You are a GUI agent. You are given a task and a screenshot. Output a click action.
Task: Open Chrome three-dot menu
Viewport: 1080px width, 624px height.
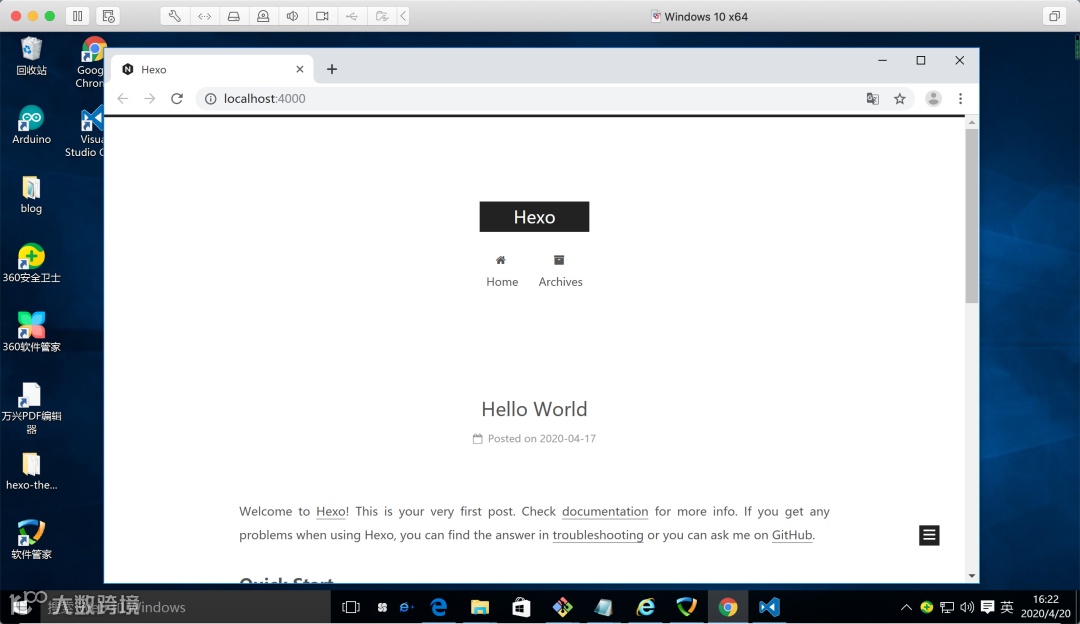960,98
